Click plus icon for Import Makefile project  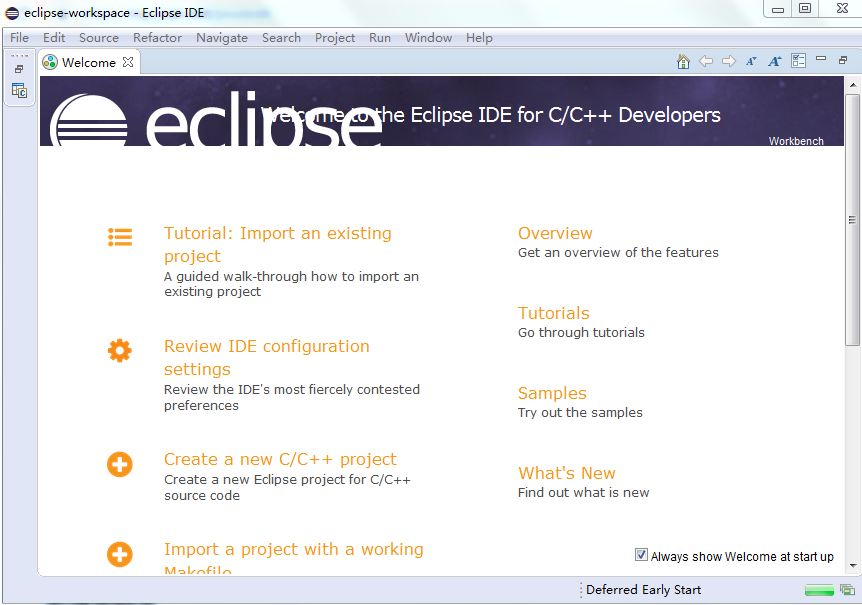pyautogui.click(x=120, y=554)
